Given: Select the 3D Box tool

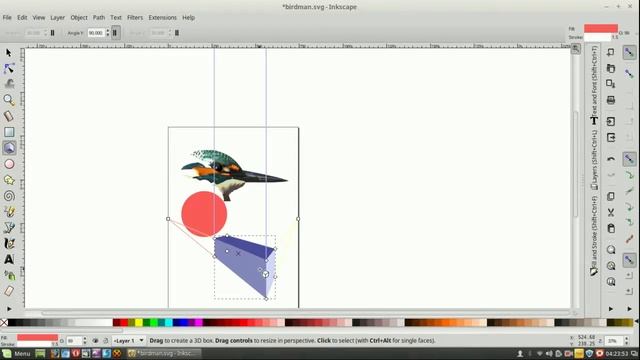Looking at the screenshot, I should 9,148.
